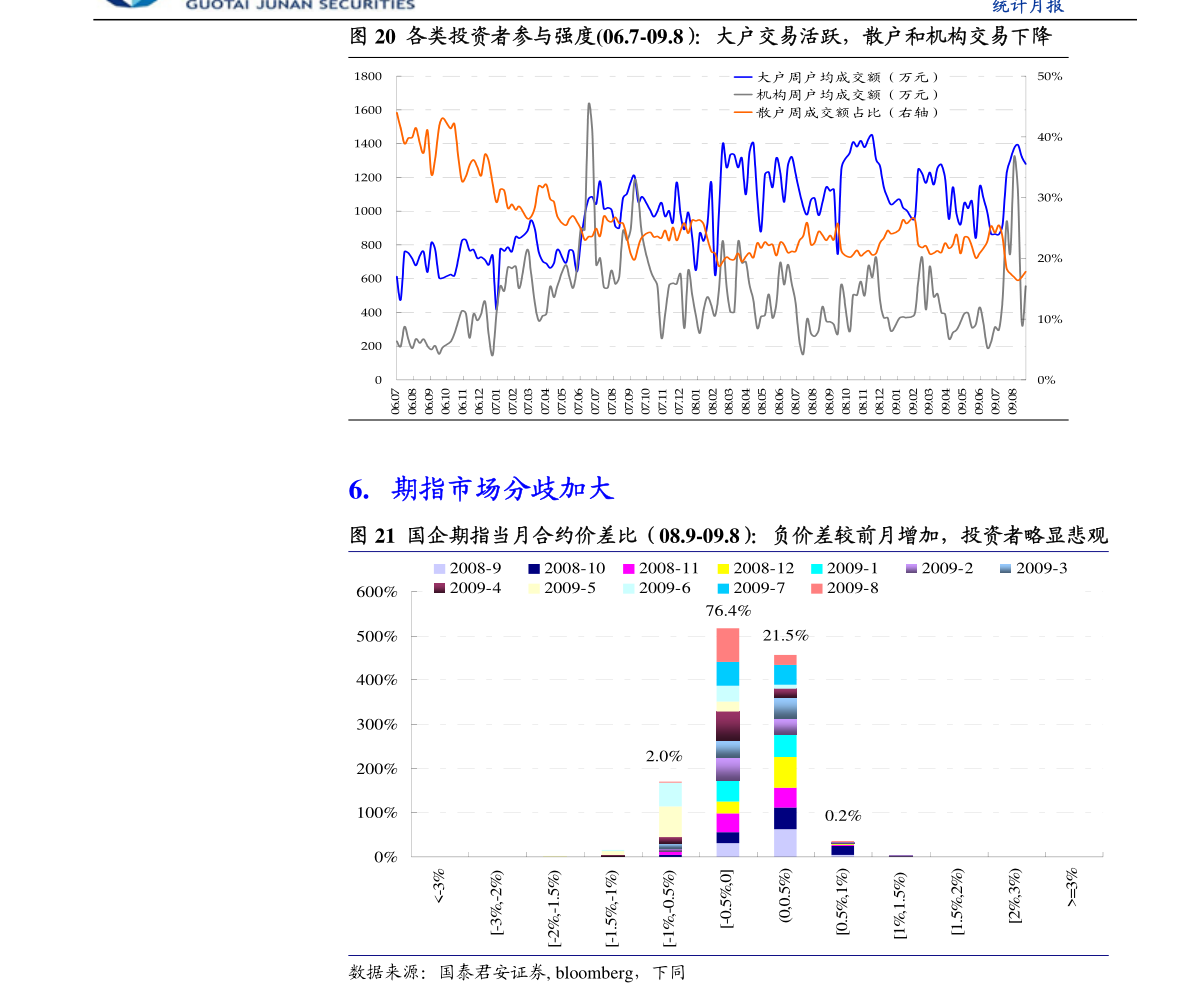Click the '1000' left-axis value
Image resolution: width=1190 pixels, height=1002 pixels.
pyautogui.click(x=368, y=211)
